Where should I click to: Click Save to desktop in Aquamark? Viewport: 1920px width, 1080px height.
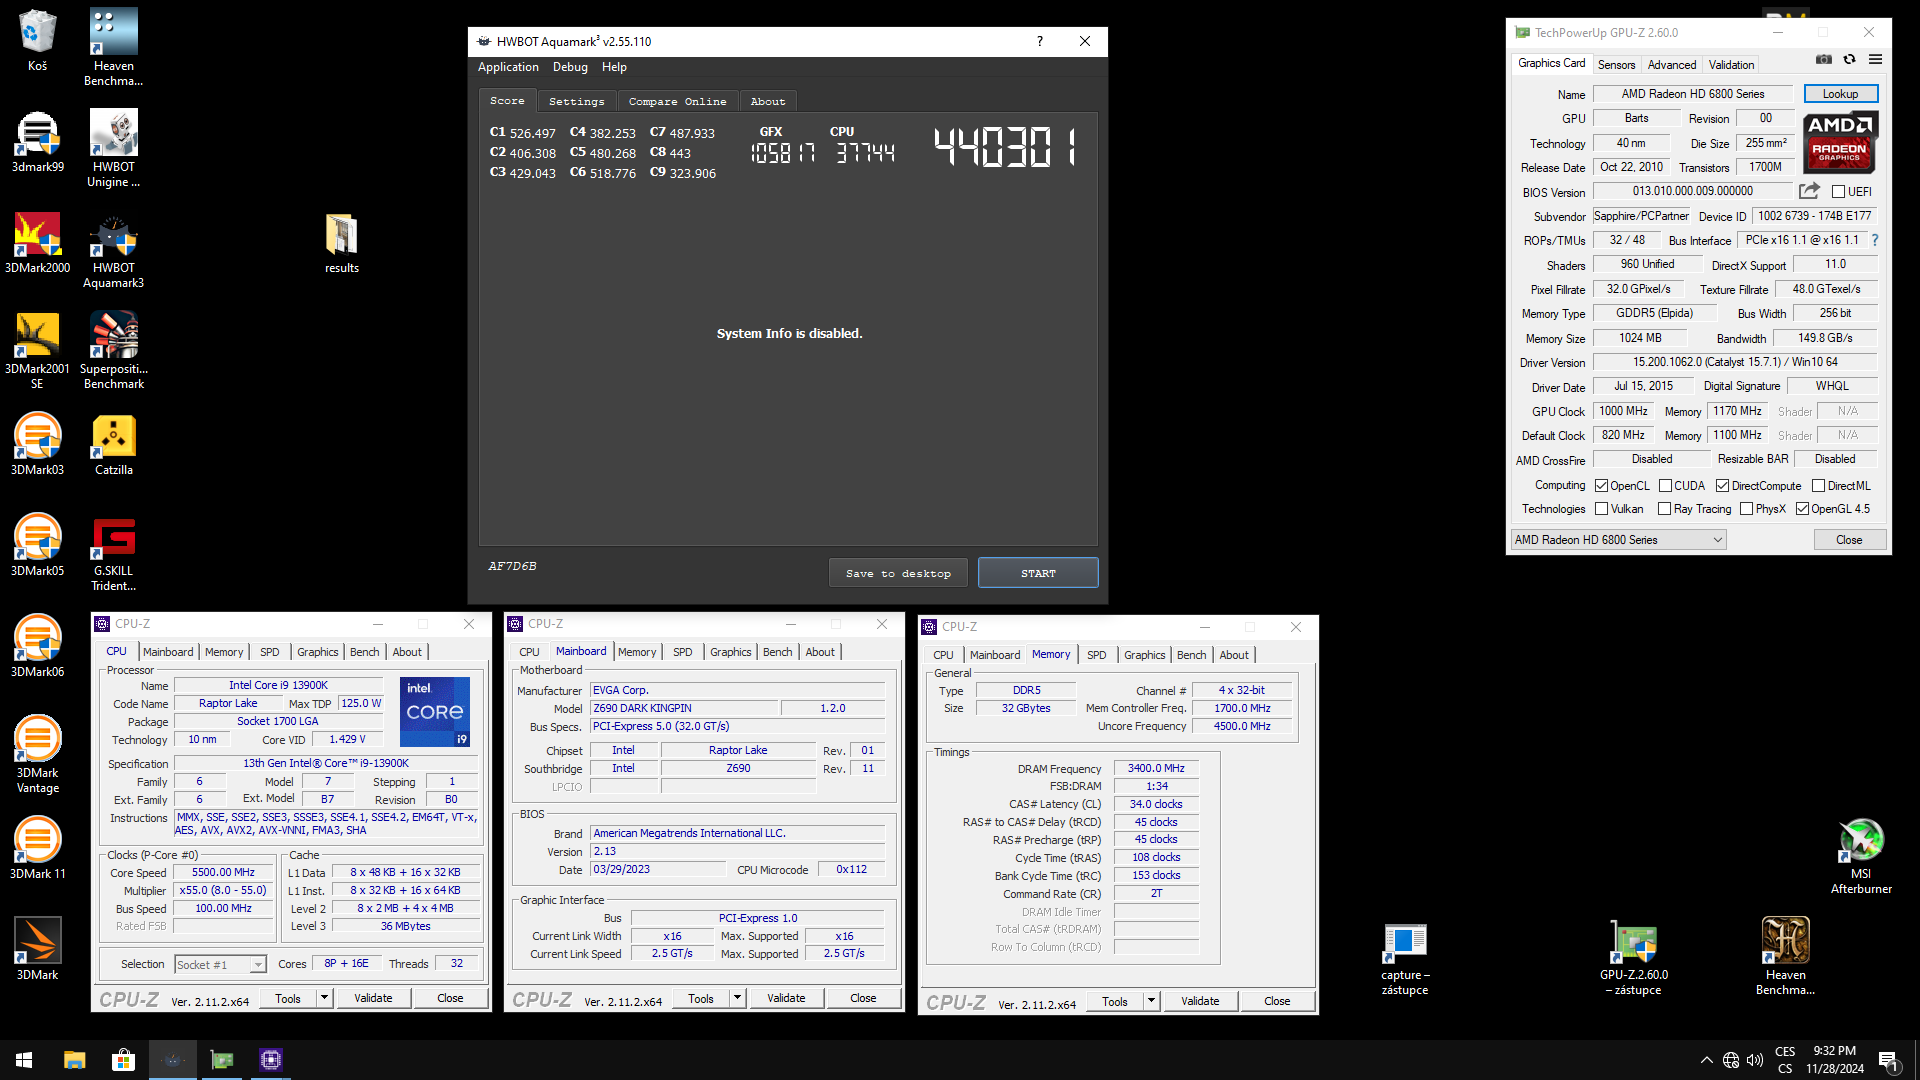point(897,573)
